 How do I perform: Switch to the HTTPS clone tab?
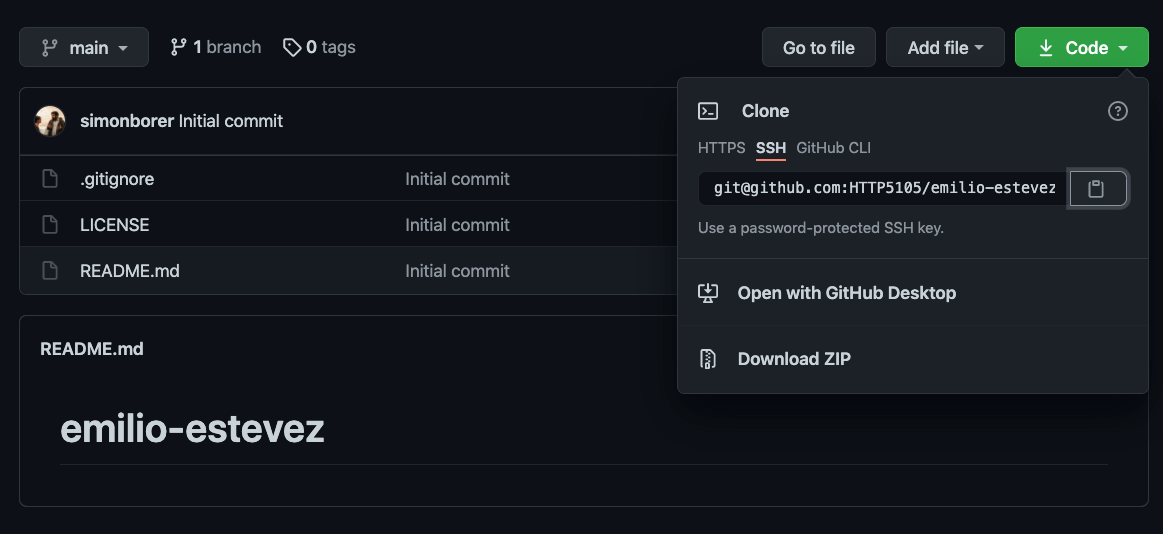(x=721, y=148)
